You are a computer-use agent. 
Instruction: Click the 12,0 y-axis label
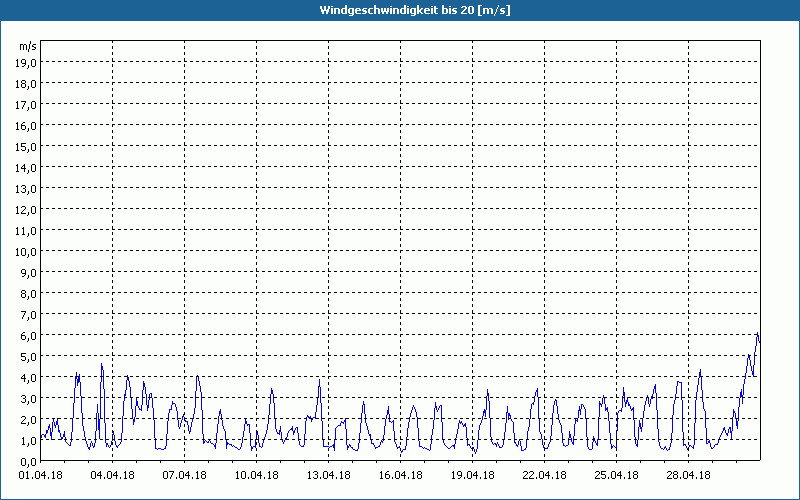coord(27,210)
